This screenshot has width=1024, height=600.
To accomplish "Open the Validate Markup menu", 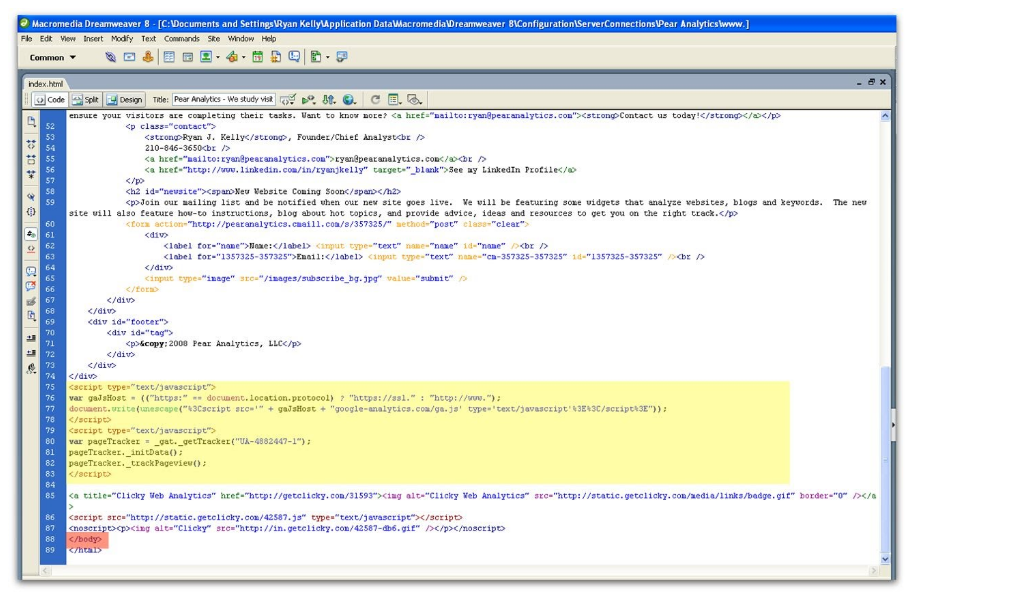I will [308, 100].
